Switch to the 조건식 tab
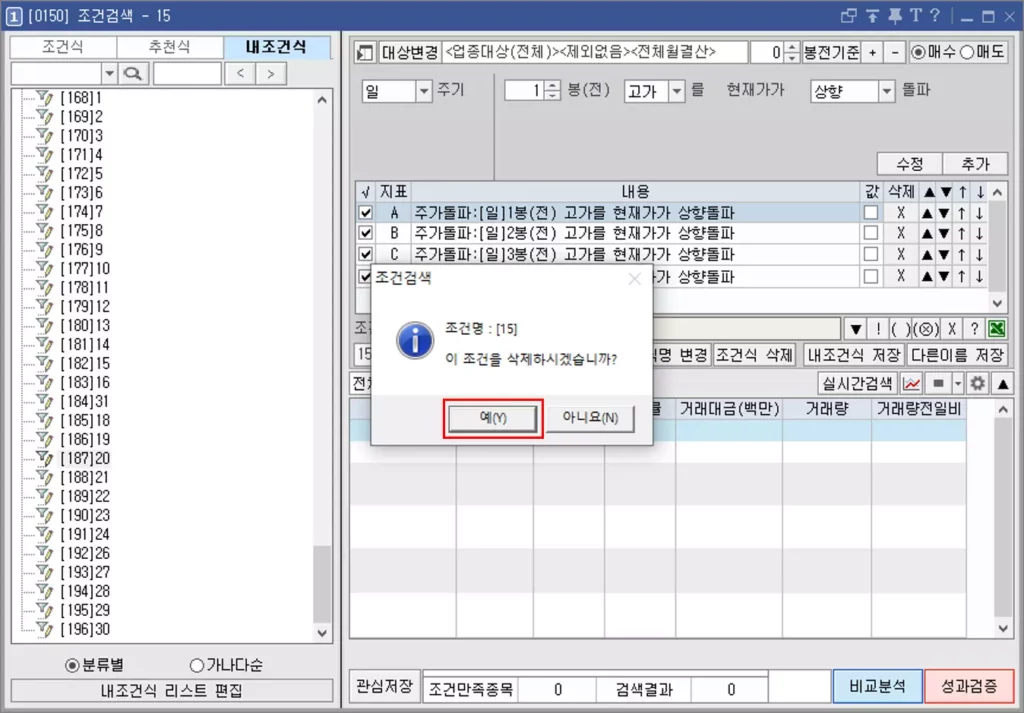Screen dimensions: 1024x713 [63, 47]
